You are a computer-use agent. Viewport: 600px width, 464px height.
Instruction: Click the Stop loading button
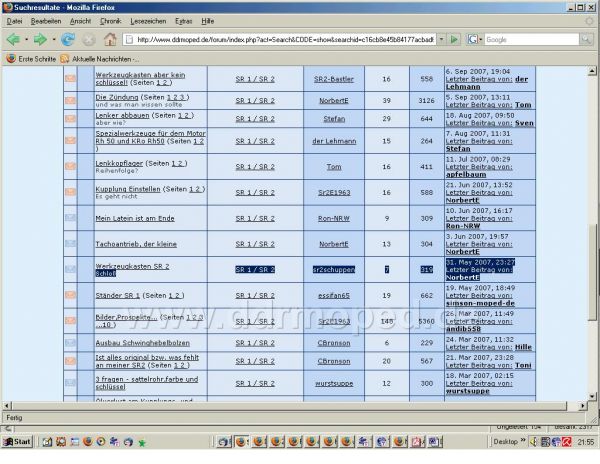[x=88, y=39]
